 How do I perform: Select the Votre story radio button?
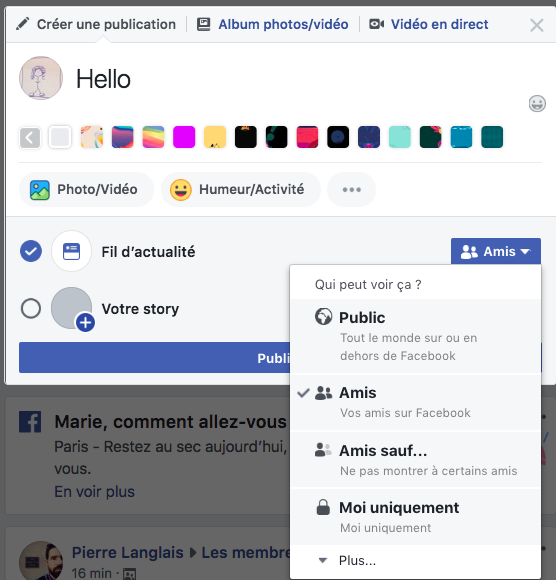tap(31, 308)
